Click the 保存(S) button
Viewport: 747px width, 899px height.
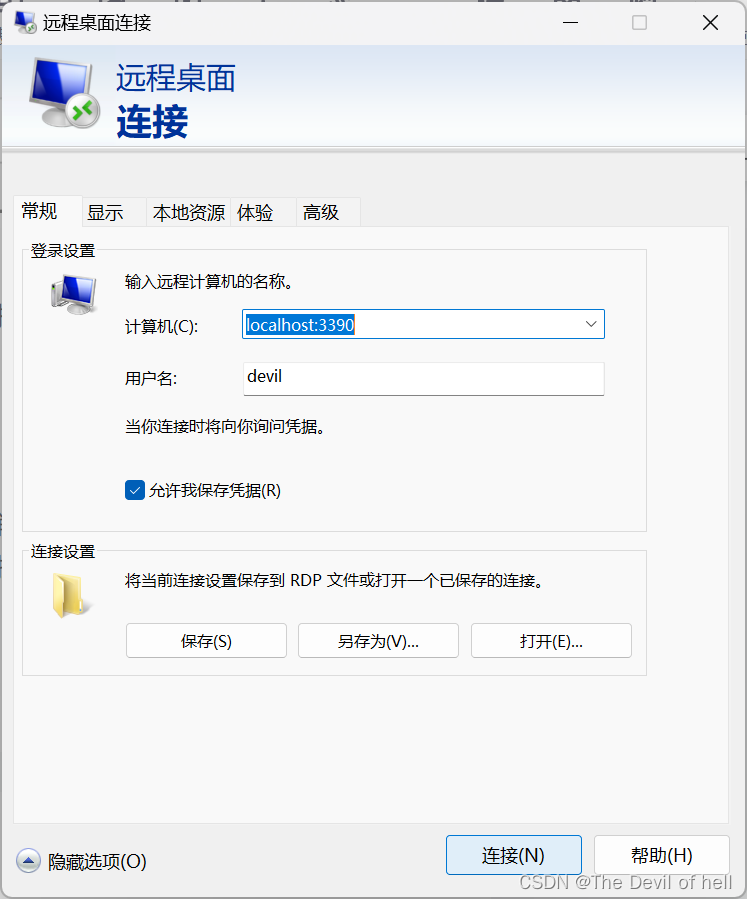point(206,640)
